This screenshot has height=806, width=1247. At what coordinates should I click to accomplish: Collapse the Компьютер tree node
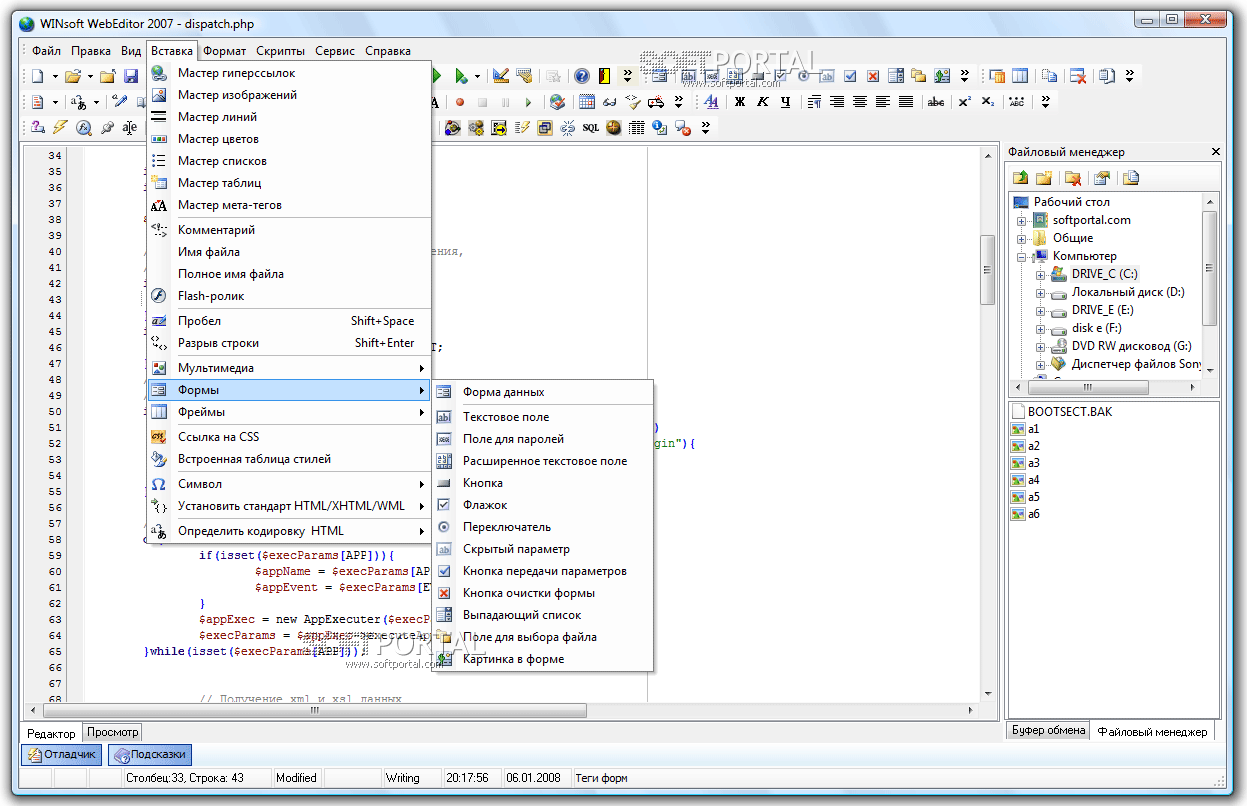(x=1022, y=256)
